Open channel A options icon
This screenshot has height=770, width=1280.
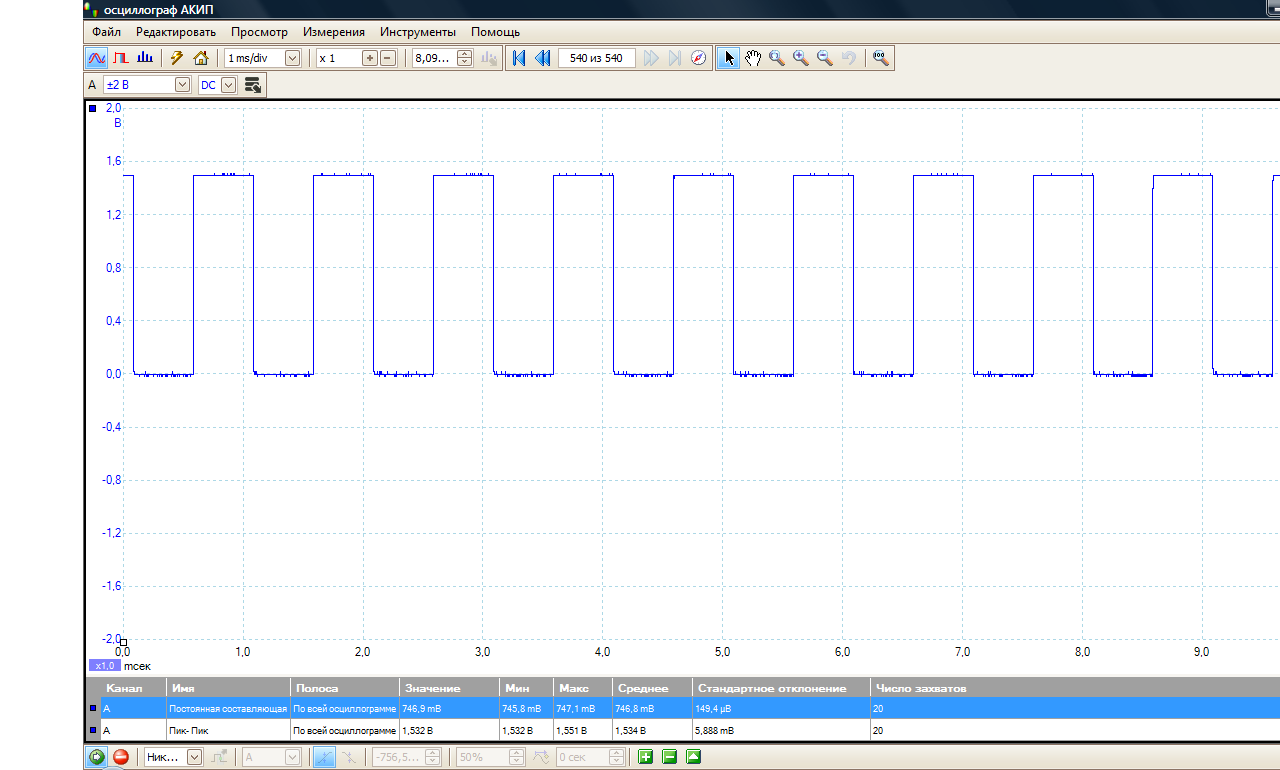(x=253, y=85)
